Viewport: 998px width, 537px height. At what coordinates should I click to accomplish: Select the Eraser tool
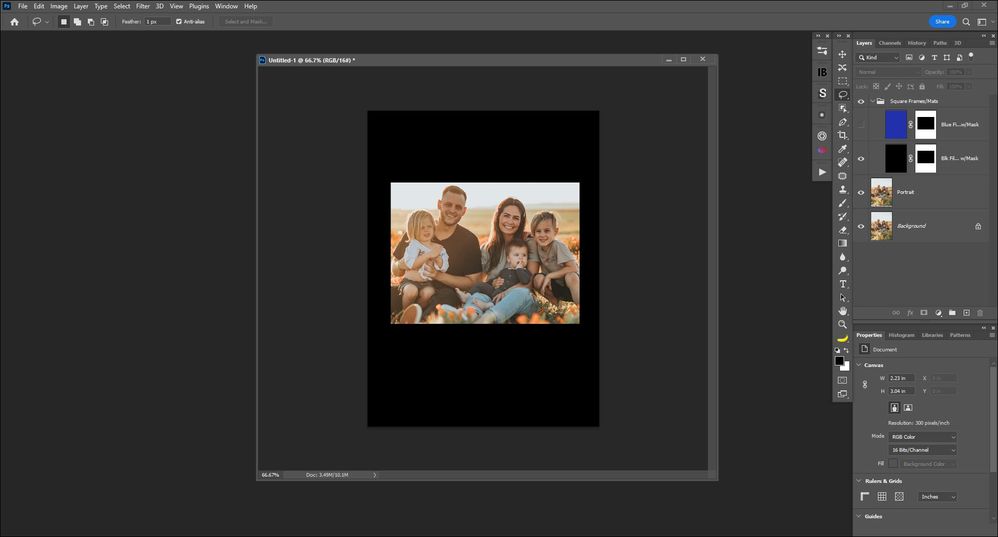click(x=842, y=230)
